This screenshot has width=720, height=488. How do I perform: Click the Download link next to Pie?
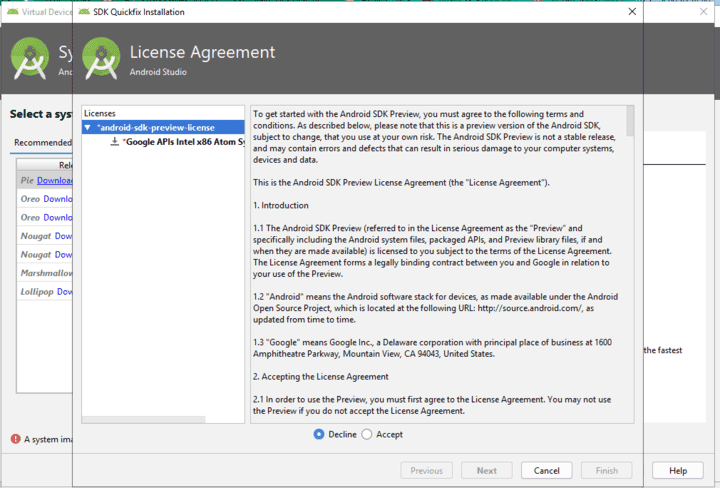pos(55,180)
